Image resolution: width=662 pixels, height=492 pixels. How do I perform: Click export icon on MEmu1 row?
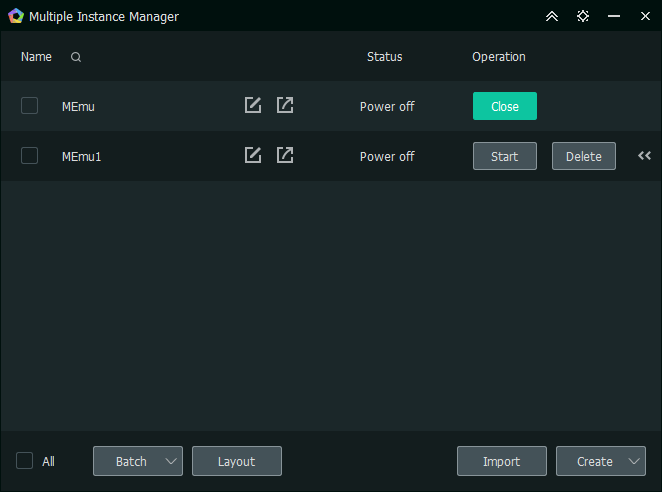(x=285, y=155)
